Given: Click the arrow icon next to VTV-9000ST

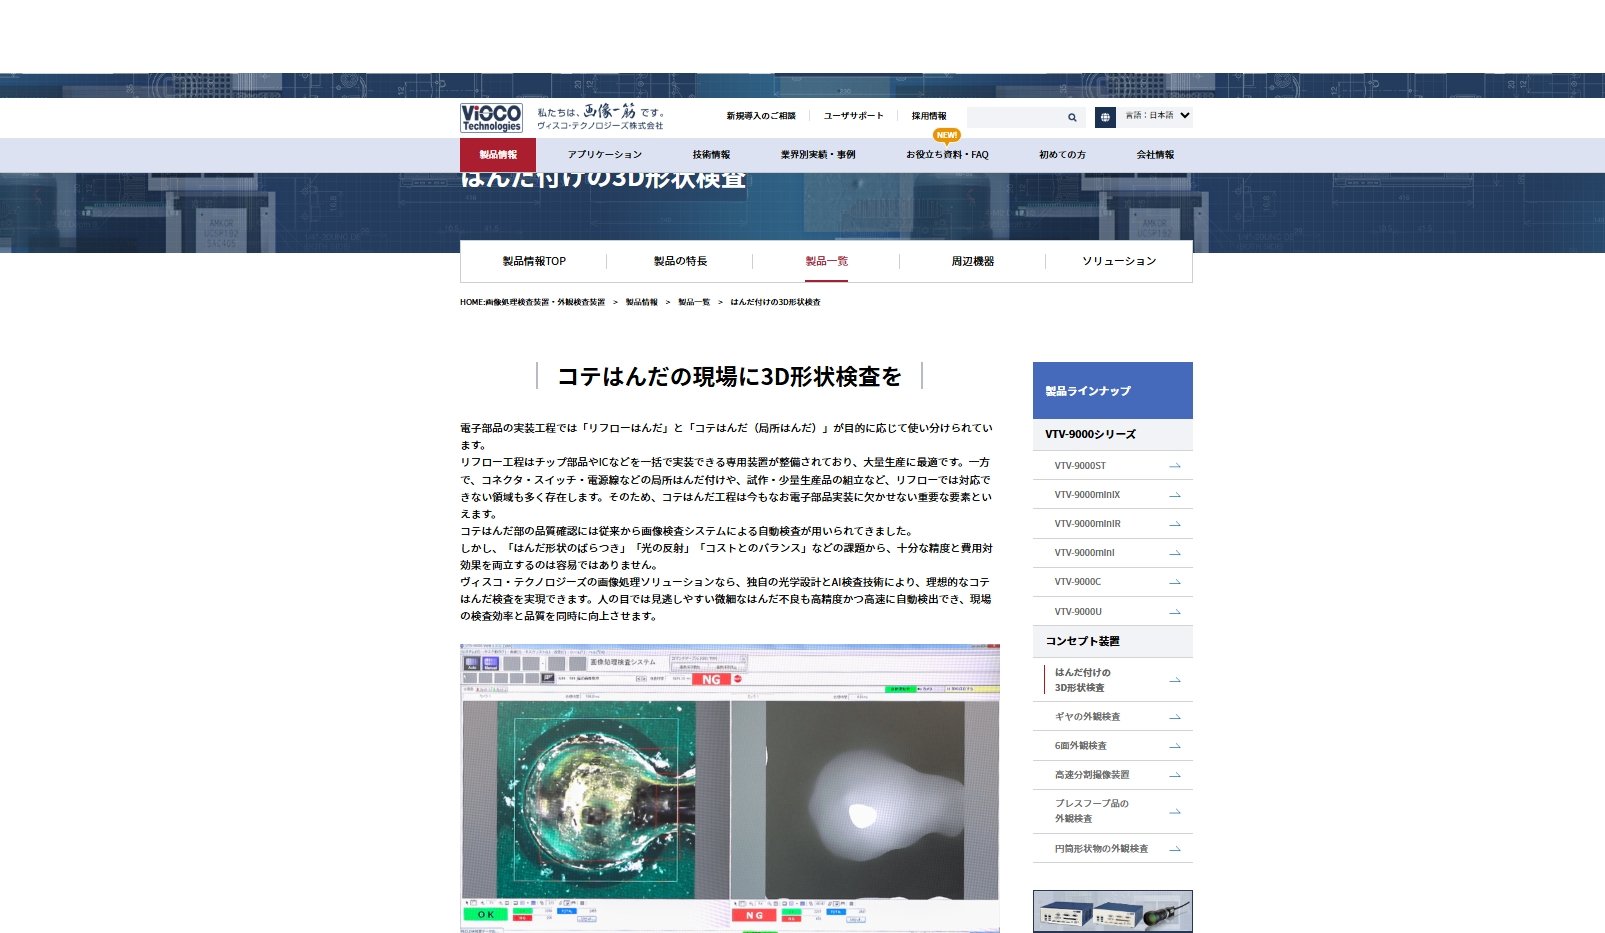Looking at the screenshot, I should [x=1176, y=466].
